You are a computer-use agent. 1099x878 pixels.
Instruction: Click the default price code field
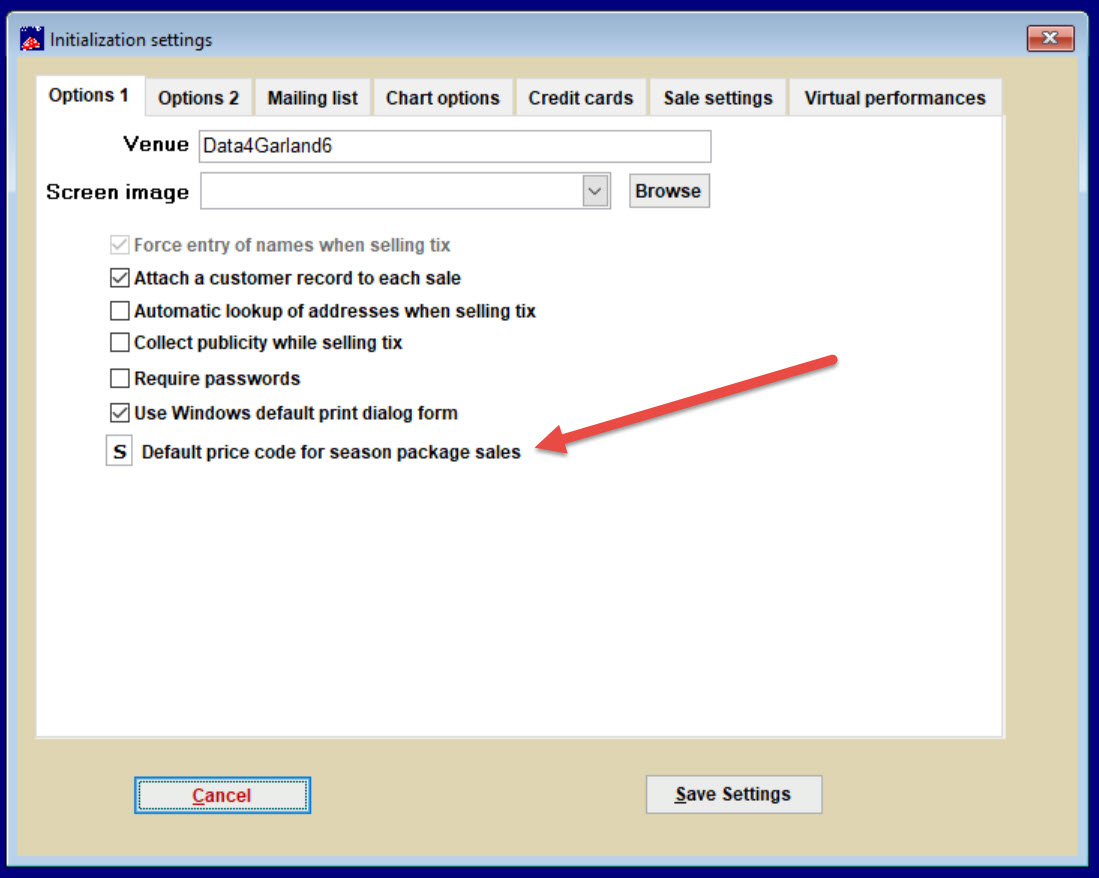(x=119, y=451)
